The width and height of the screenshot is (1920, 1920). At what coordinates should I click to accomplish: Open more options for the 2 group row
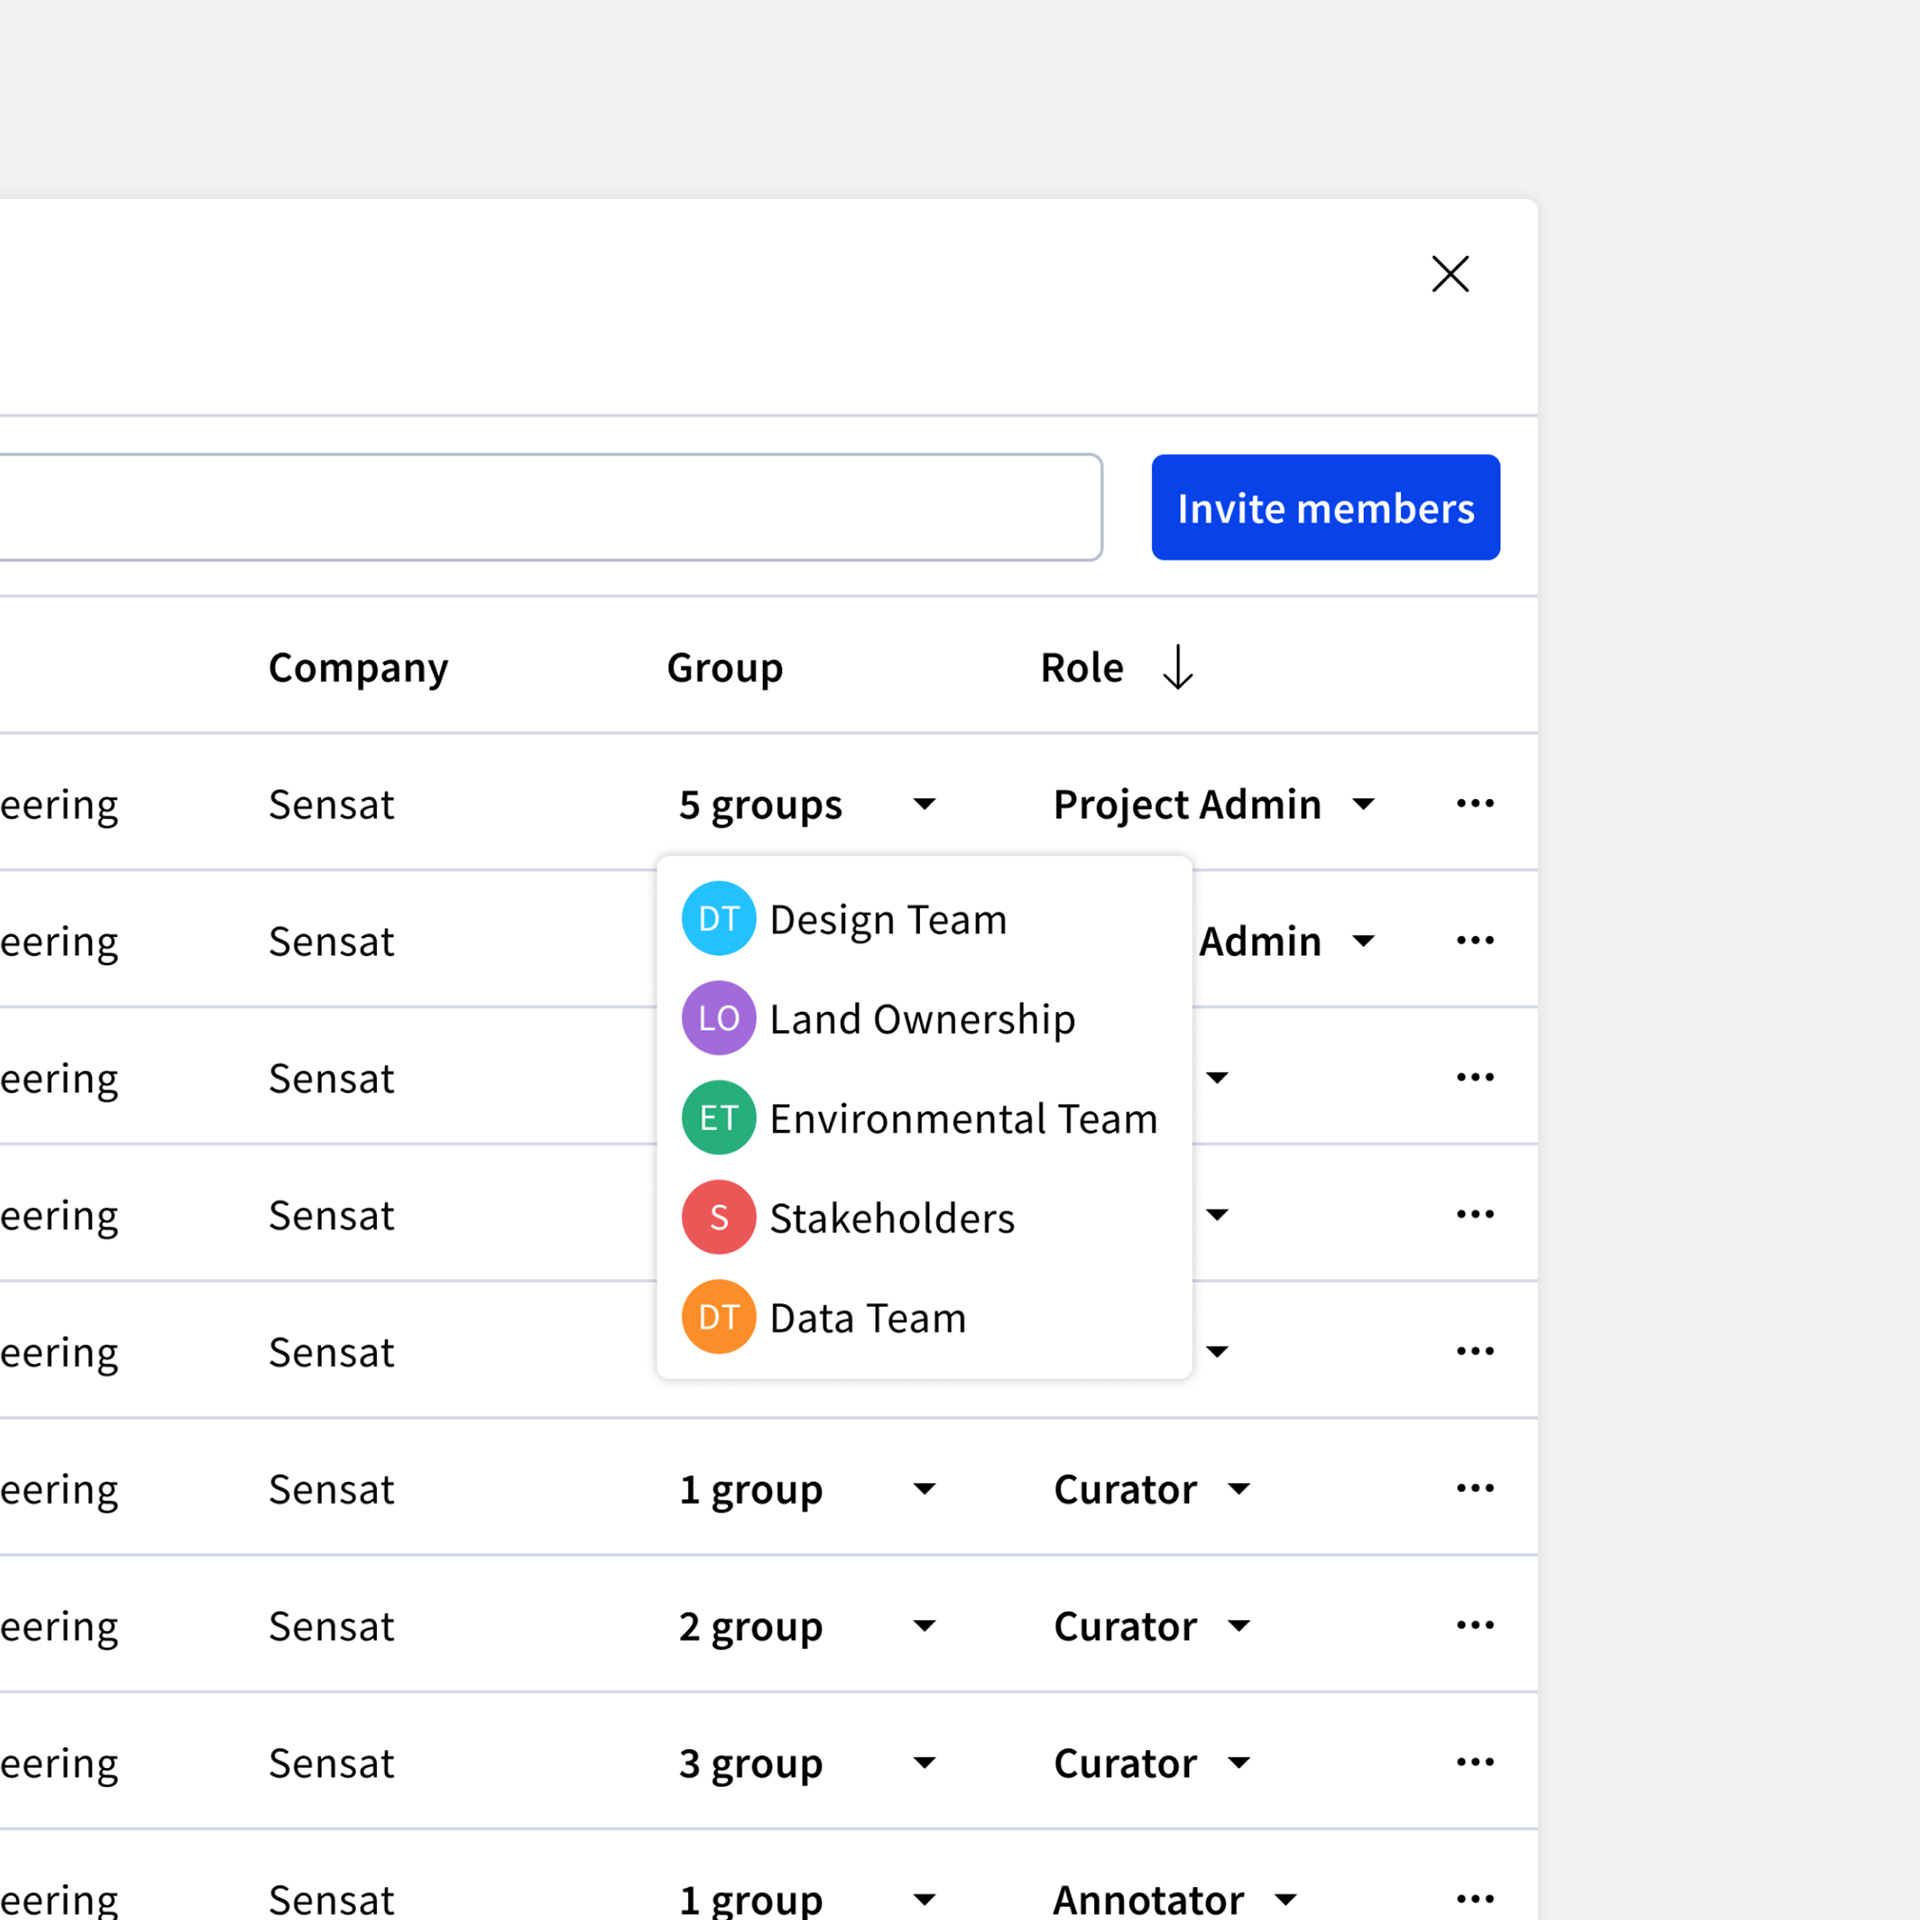pos(1475,1625)
